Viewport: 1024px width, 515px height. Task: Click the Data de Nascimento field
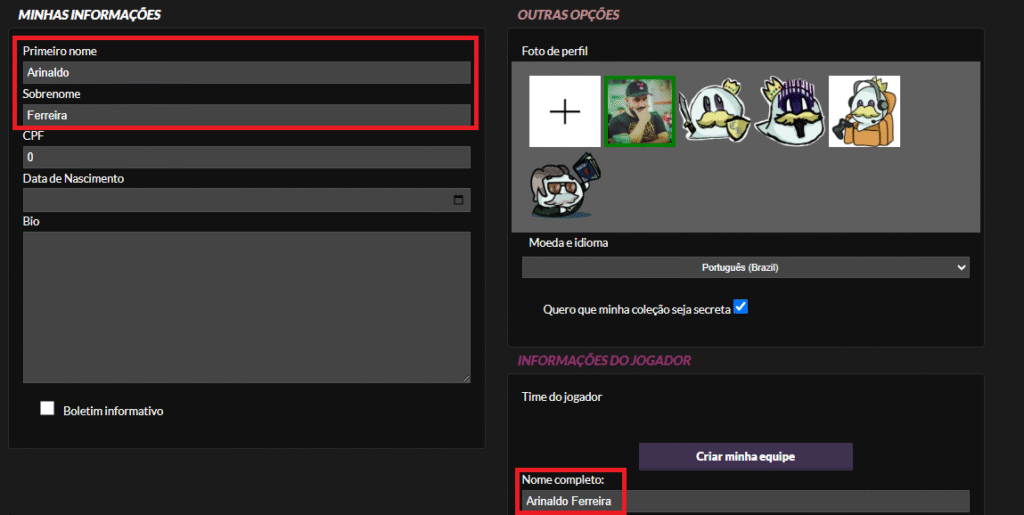(247, 200)
